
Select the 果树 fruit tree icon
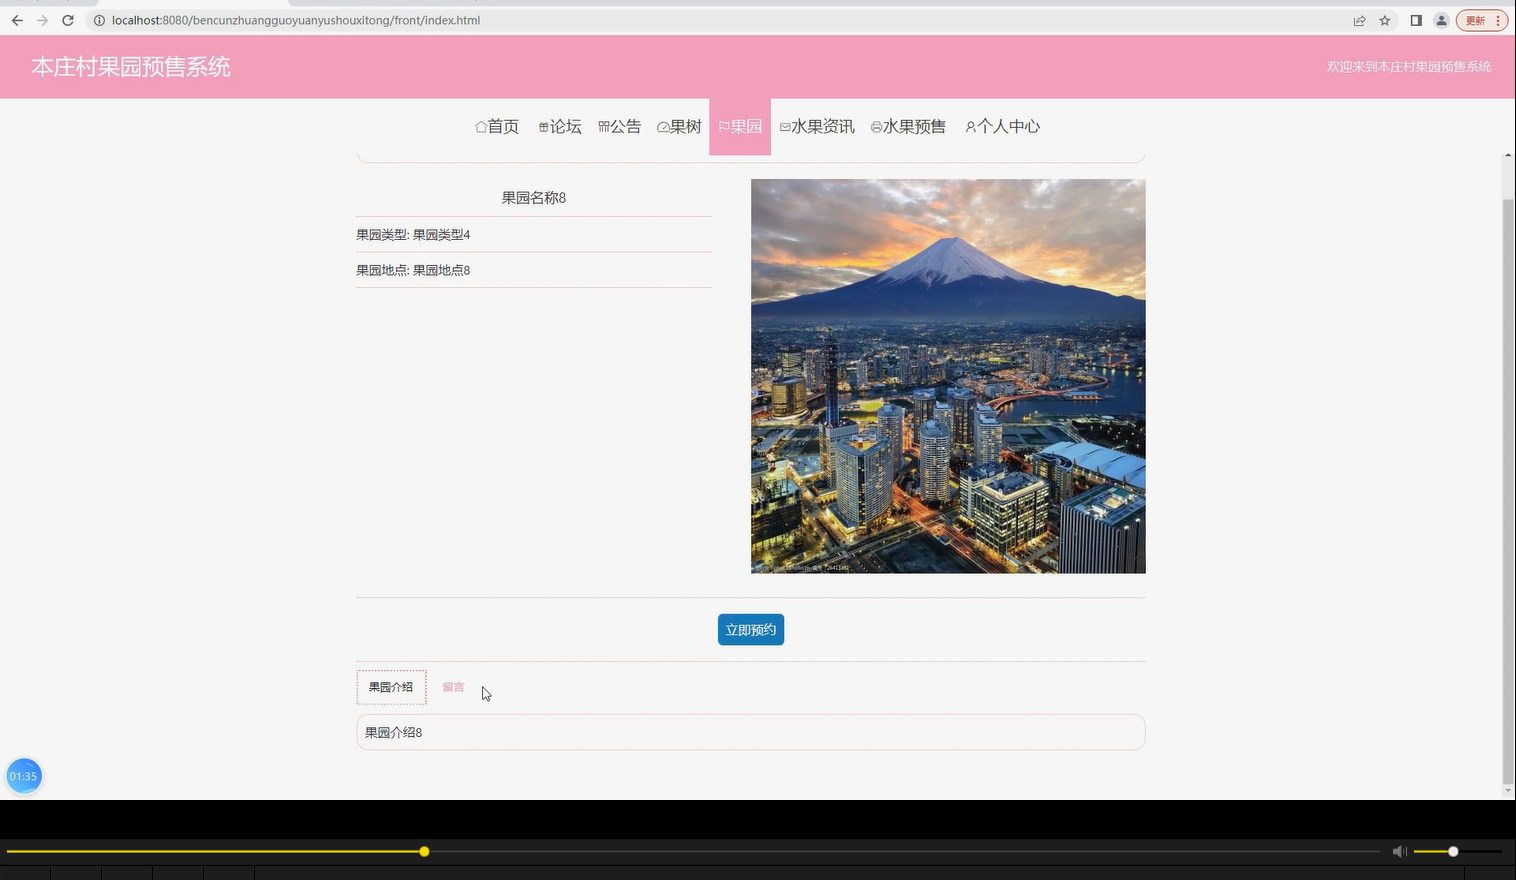(x=663, y=126)
